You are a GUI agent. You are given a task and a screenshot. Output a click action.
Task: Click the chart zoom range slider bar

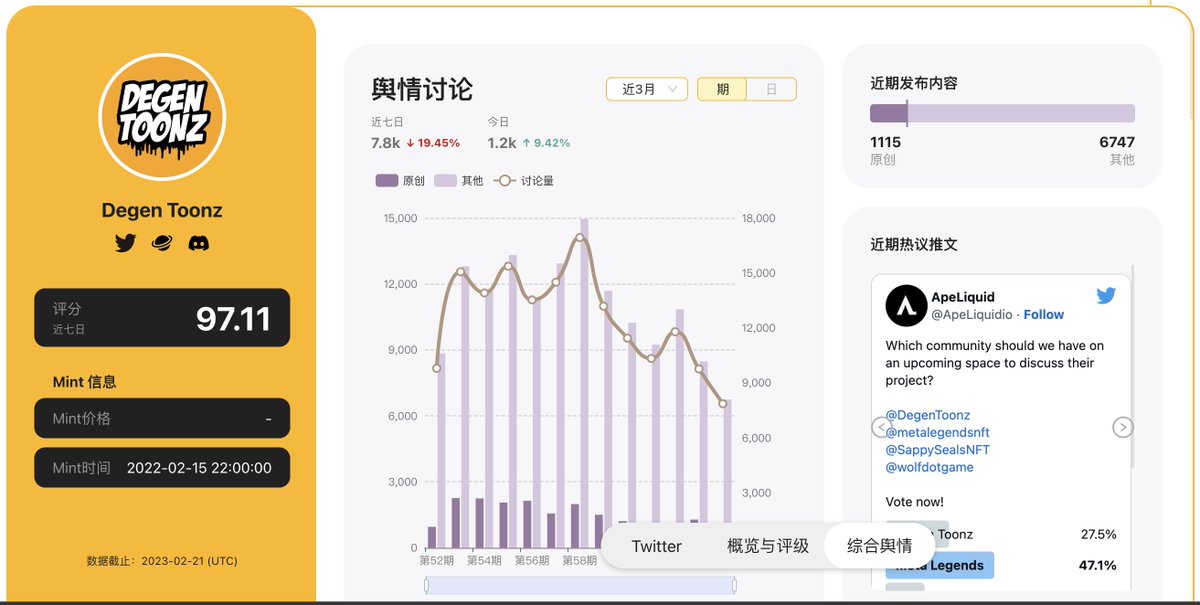pos(581,585)
